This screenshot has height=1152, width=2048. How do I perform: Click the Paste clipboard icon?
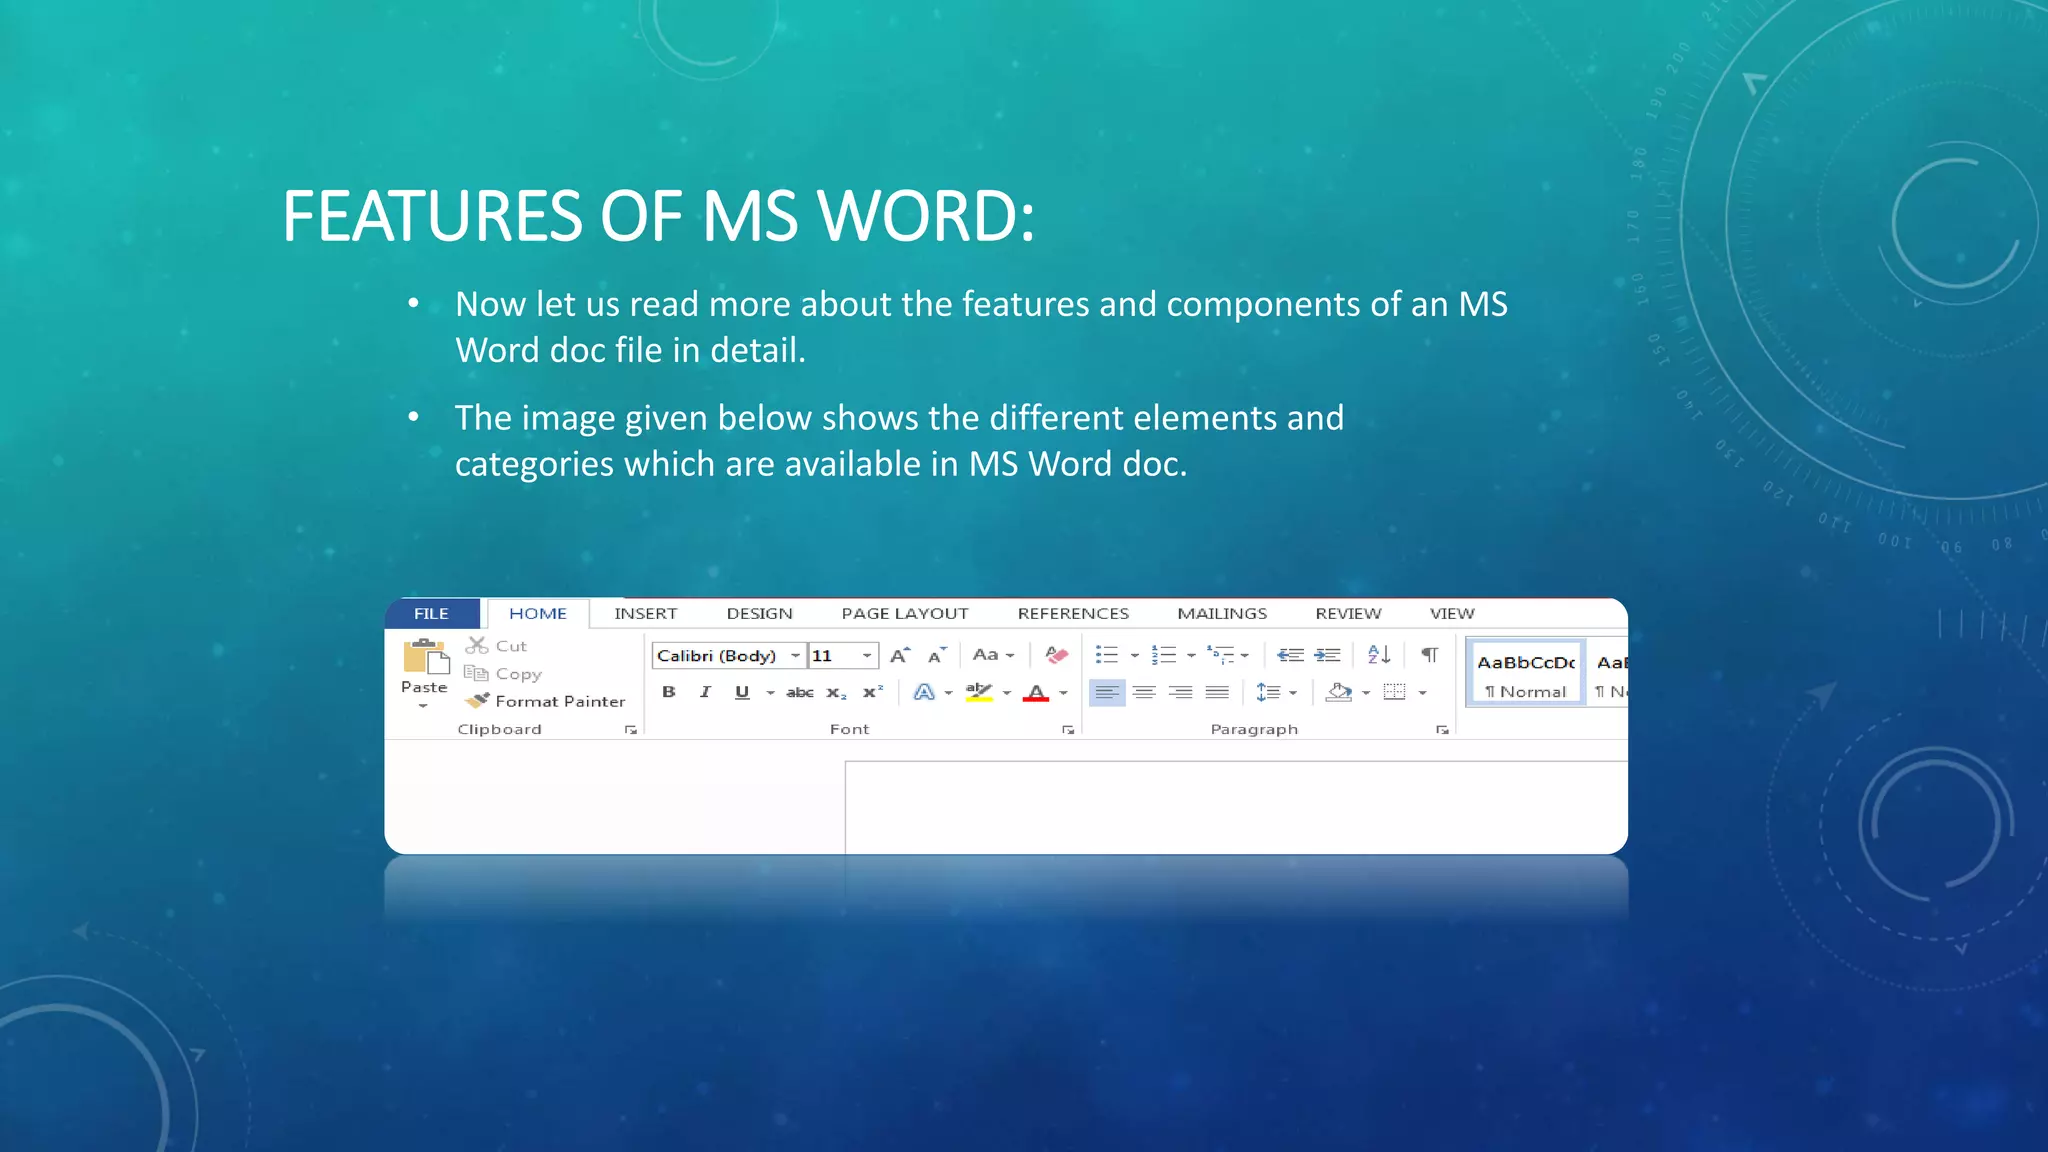pyautogui.click(x=425, y=657)
